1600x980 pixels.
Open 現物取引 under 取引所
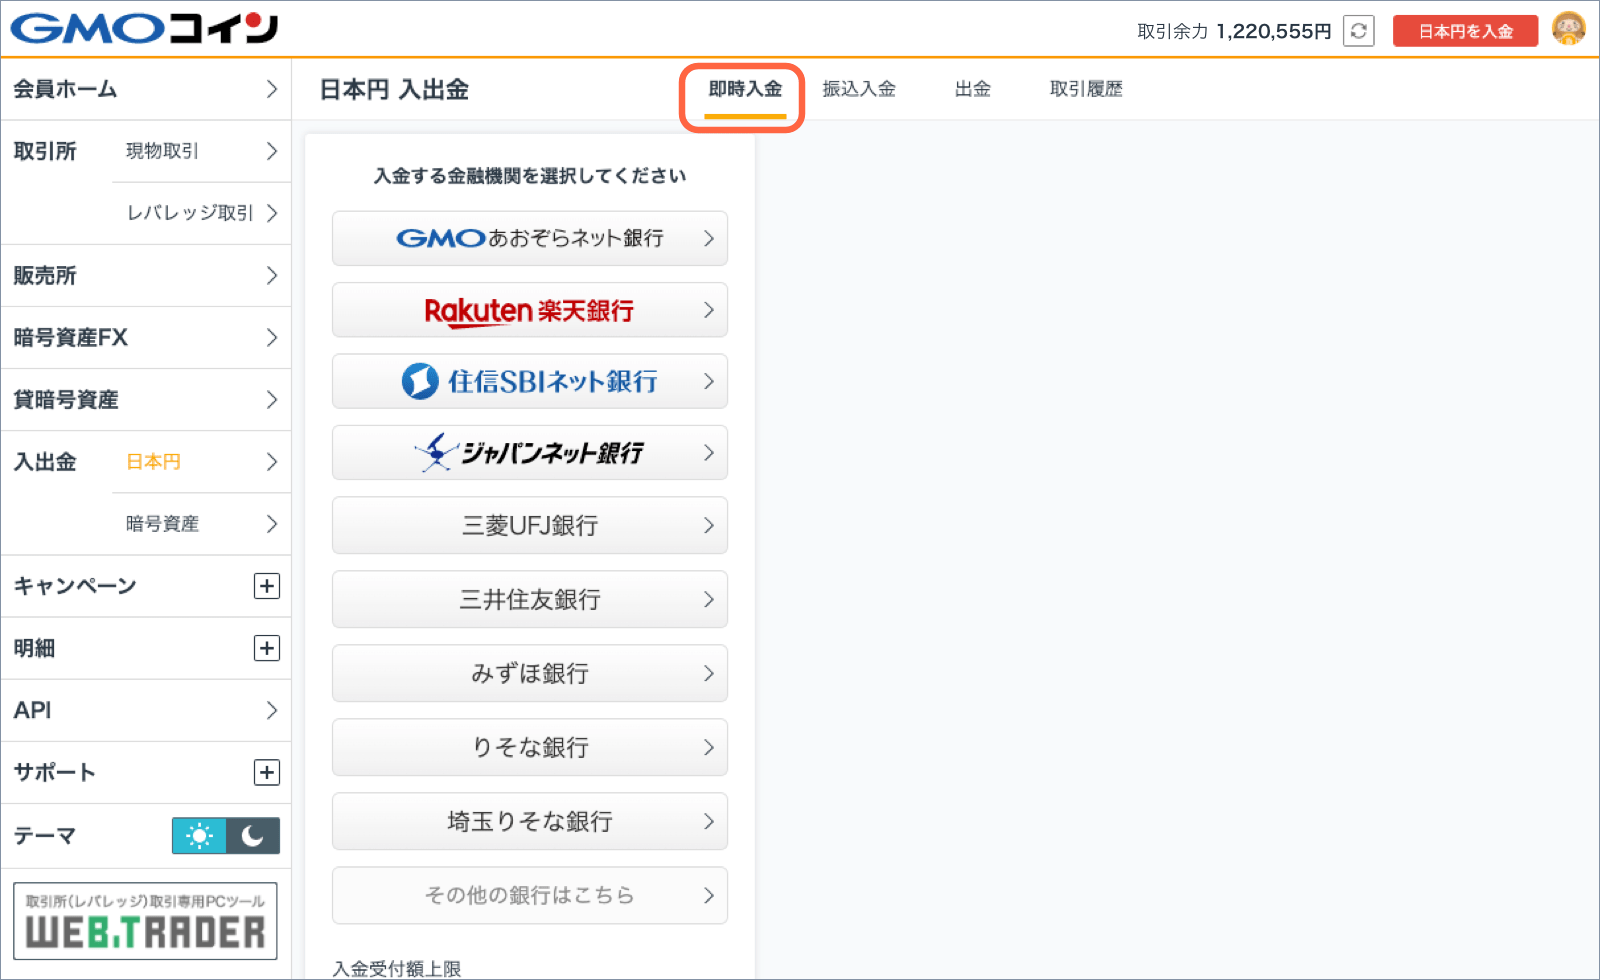201,151
